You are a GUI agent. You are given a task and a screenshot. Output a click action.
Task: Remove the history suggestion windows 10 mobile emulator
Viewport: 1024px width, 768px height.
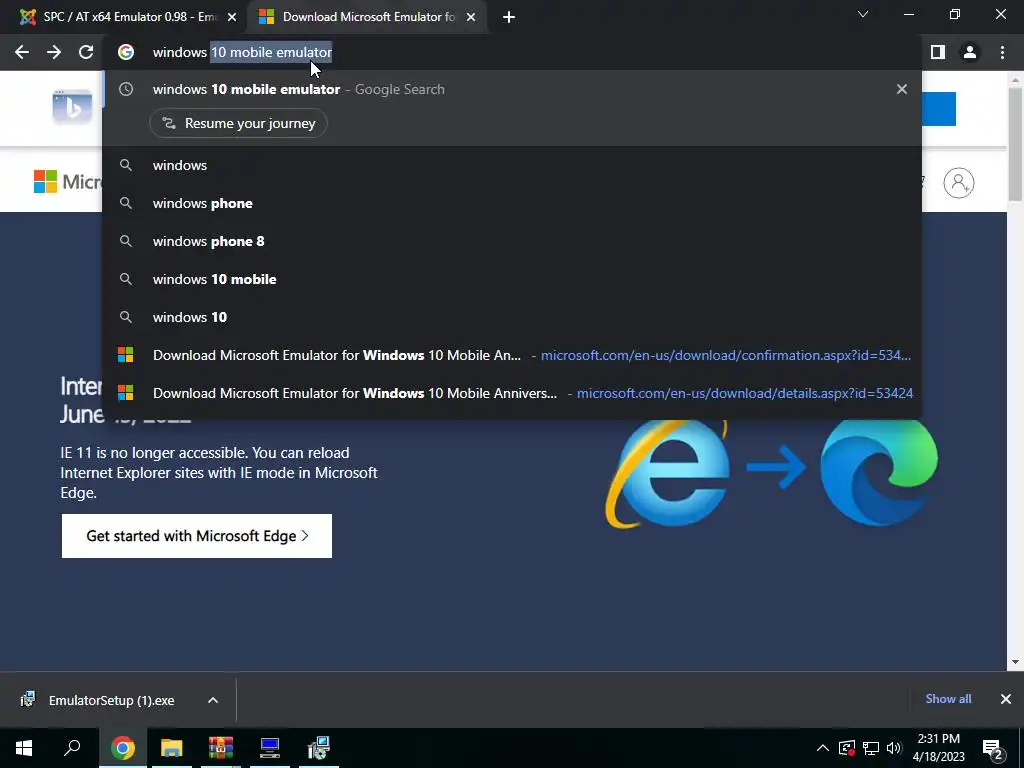coord(902,89)
